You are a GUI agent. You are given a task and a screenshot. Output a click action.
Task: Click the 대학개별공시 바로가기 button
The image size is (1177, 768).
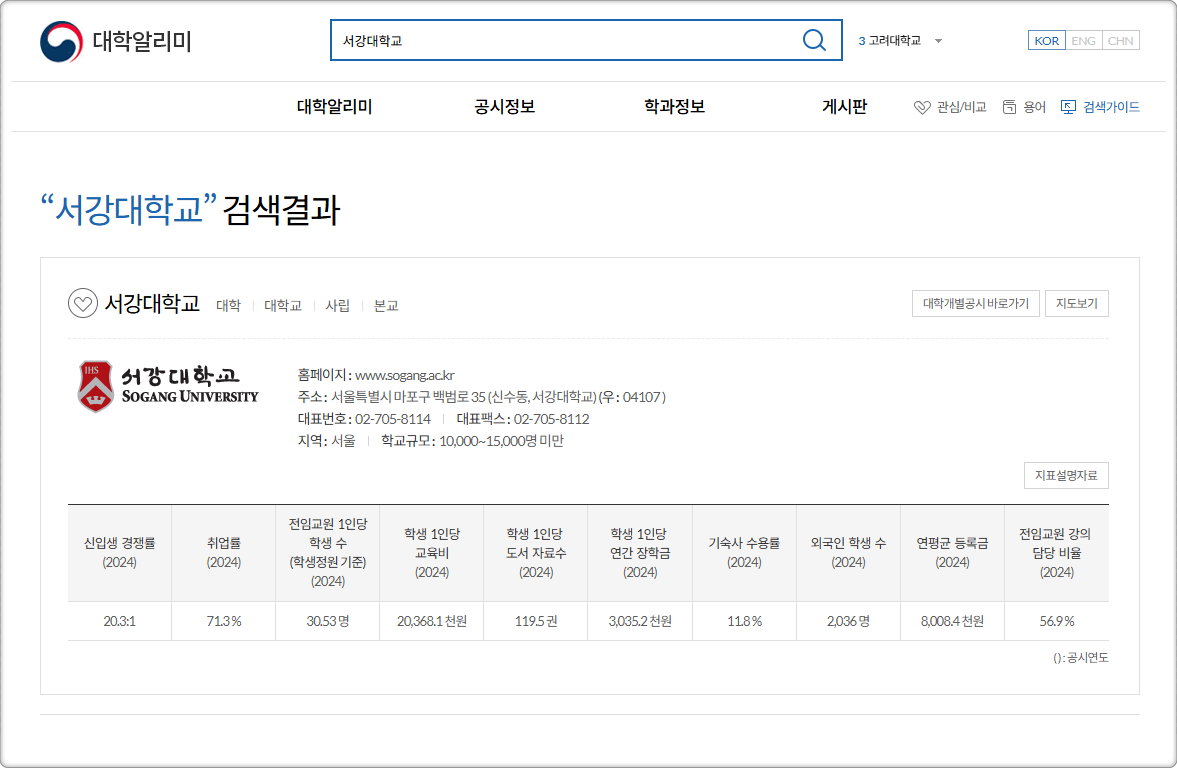(x=976, y=303)
